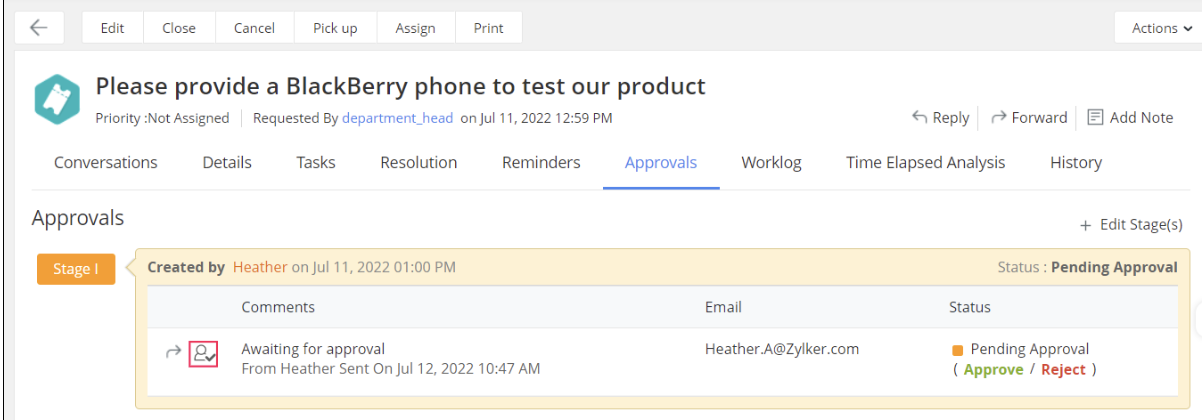The height and width of the screenshot is (420, 1202).
Task: Open the Actions dropdown
Action: (1160, 28)
